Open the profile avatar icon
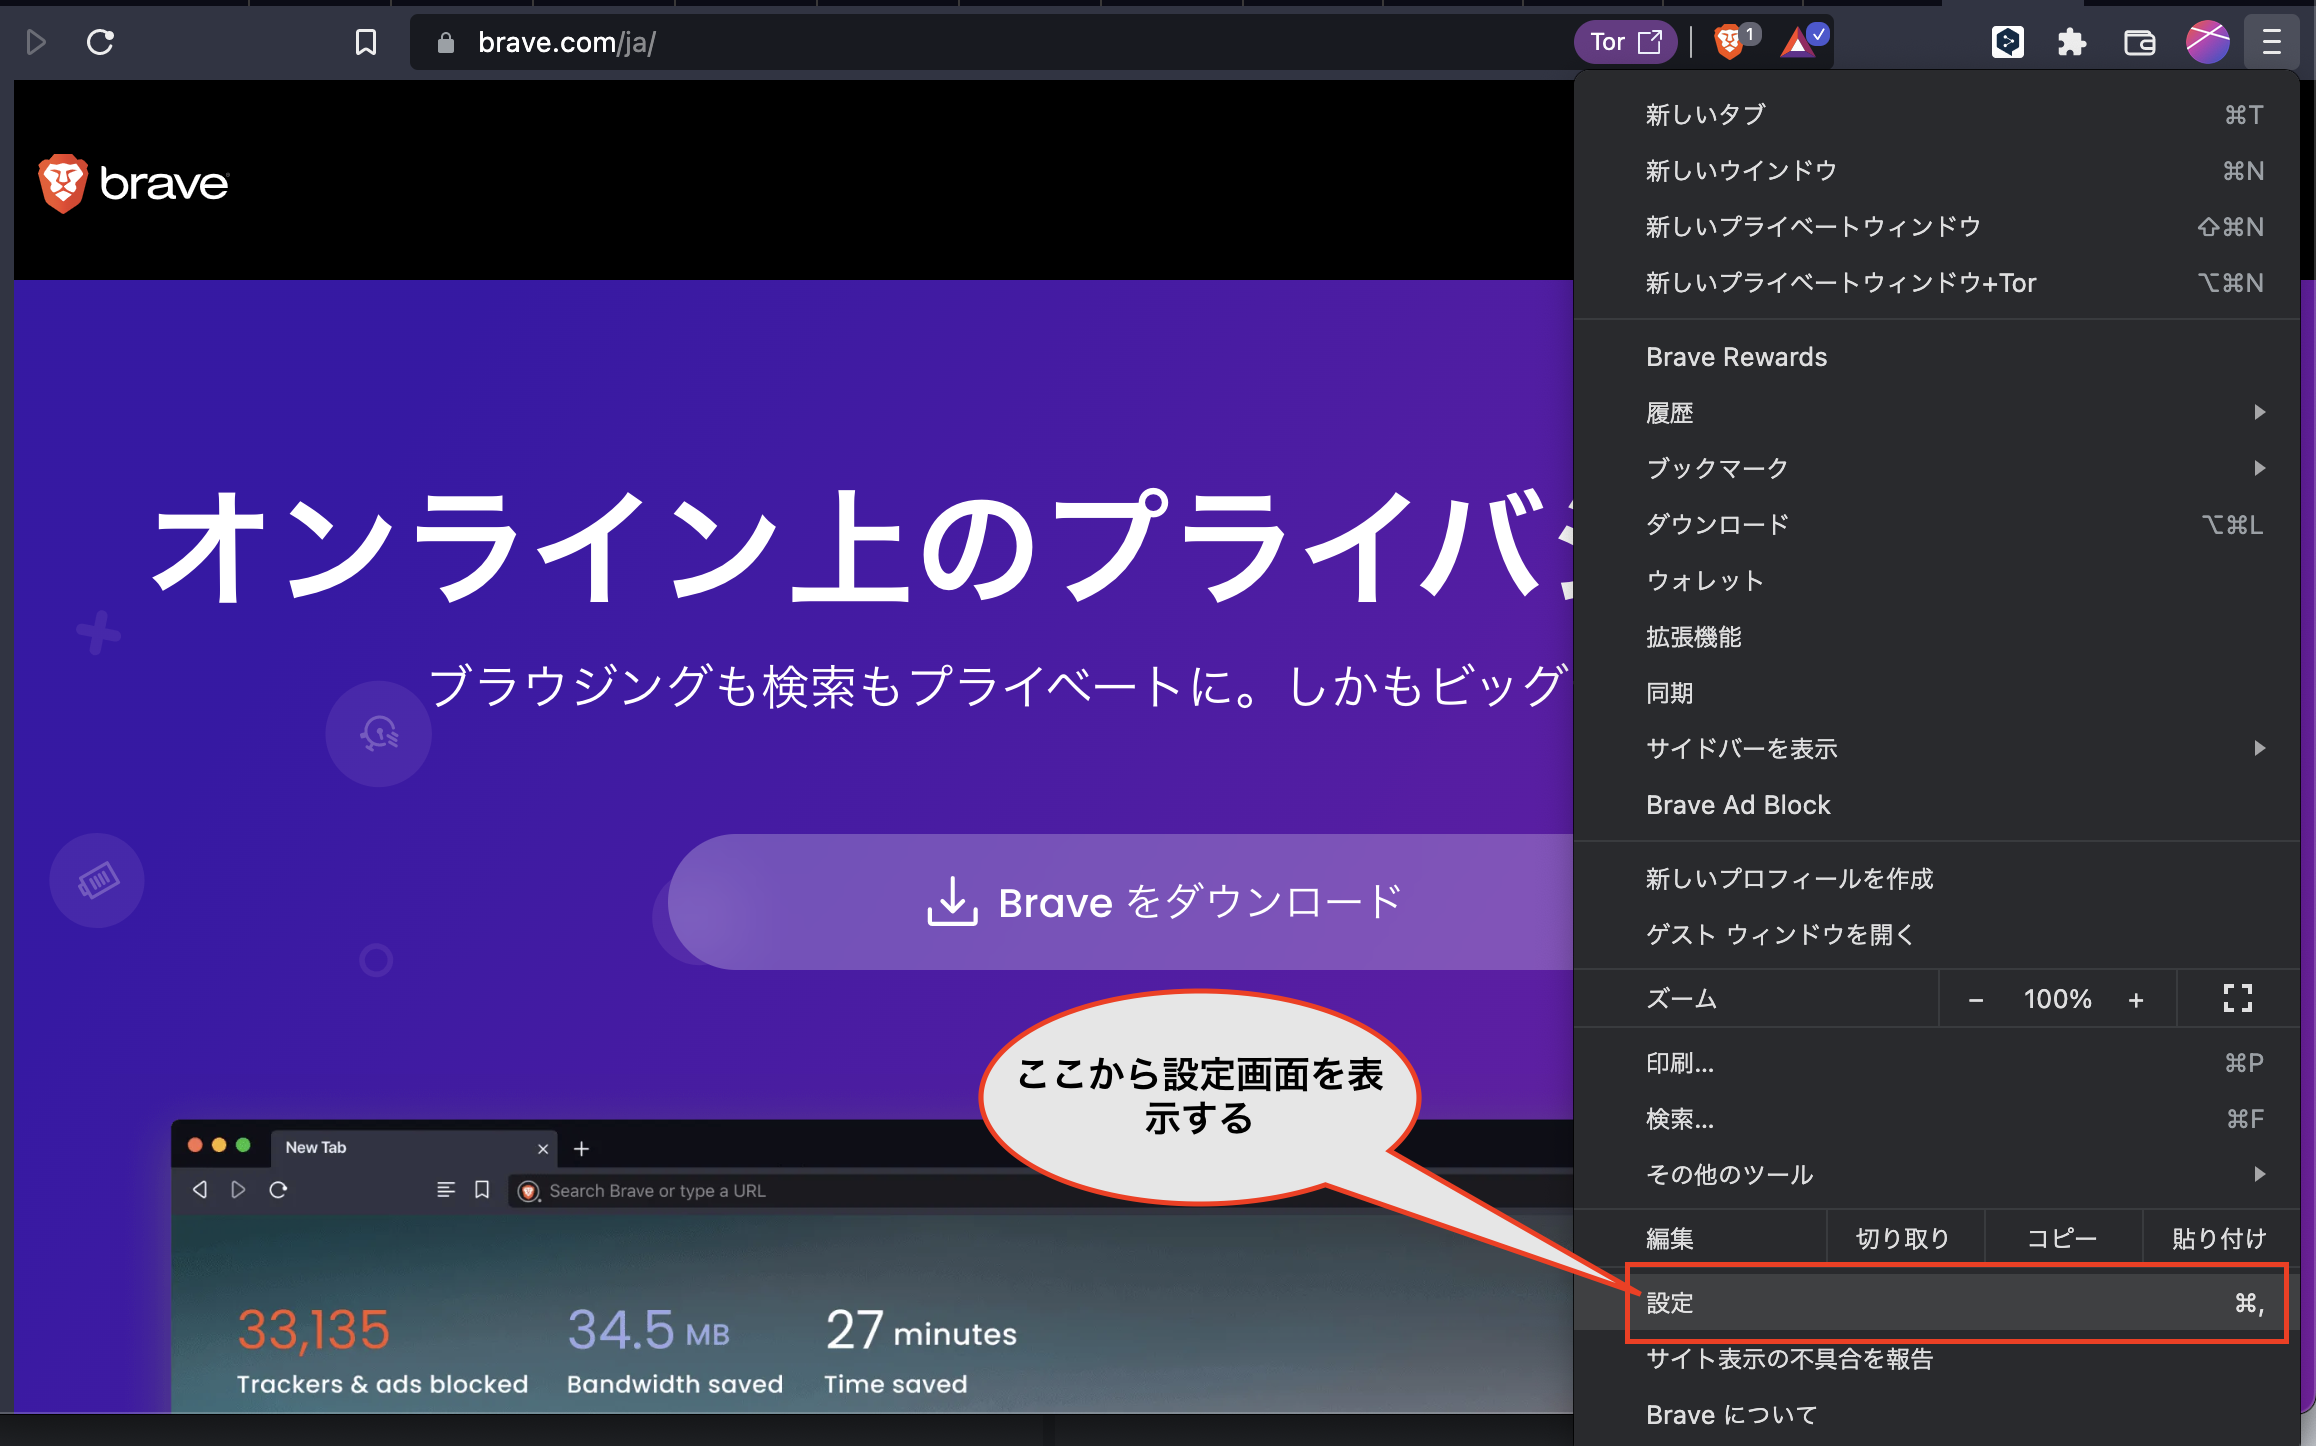2316x1446 pixels. tap(2207, 42)
